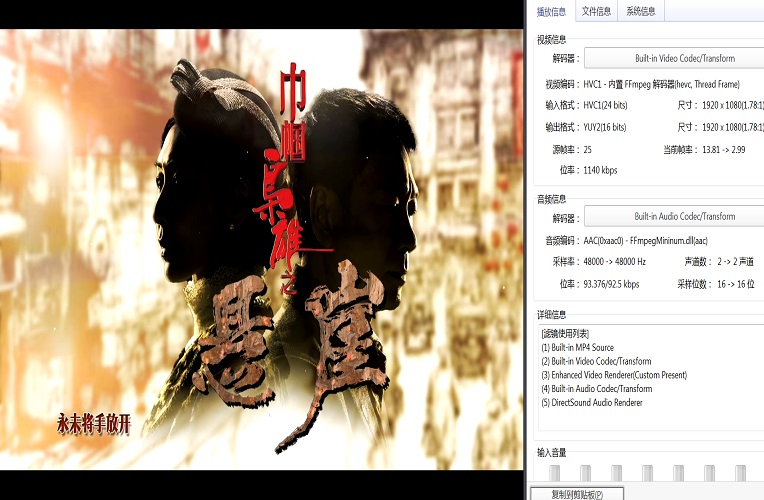This screenshot has height=500, width=764.
Task: Click the [滤镜使用列表] header line
Action: 565,333
